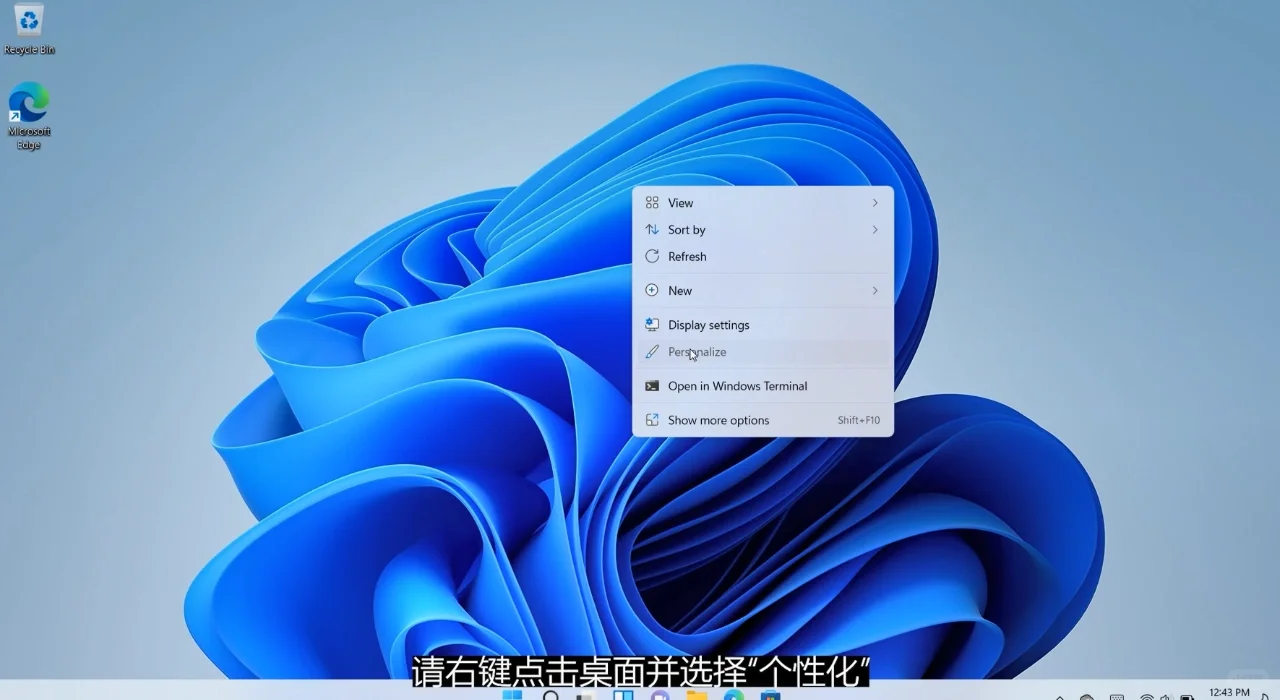The height and width of the screenshot is (700, 1280).
Task: Launch File Explorer from the taskbar
Action: [696, 692]
